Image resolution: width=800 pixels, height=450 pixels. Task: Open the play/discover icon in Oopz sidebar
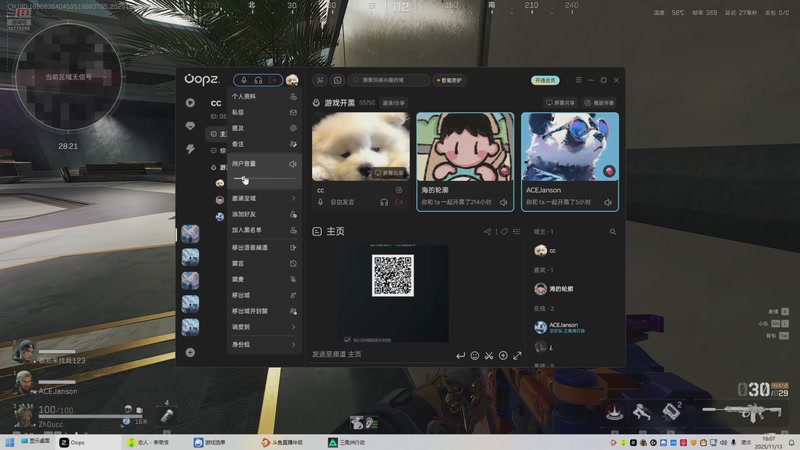pos(190,103)
